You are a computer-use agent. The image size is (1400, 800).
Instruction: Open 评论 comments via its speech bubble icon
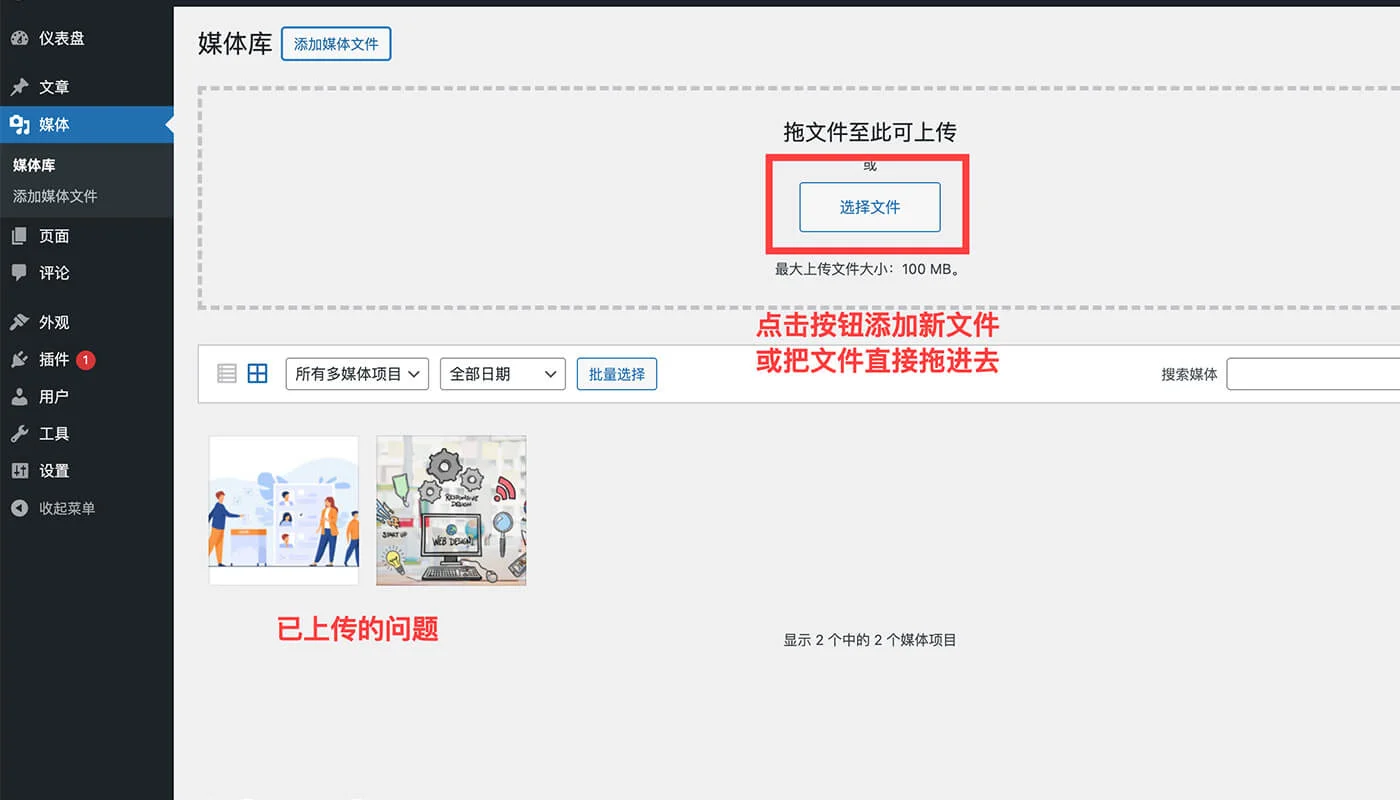click(x=20, y=272)
